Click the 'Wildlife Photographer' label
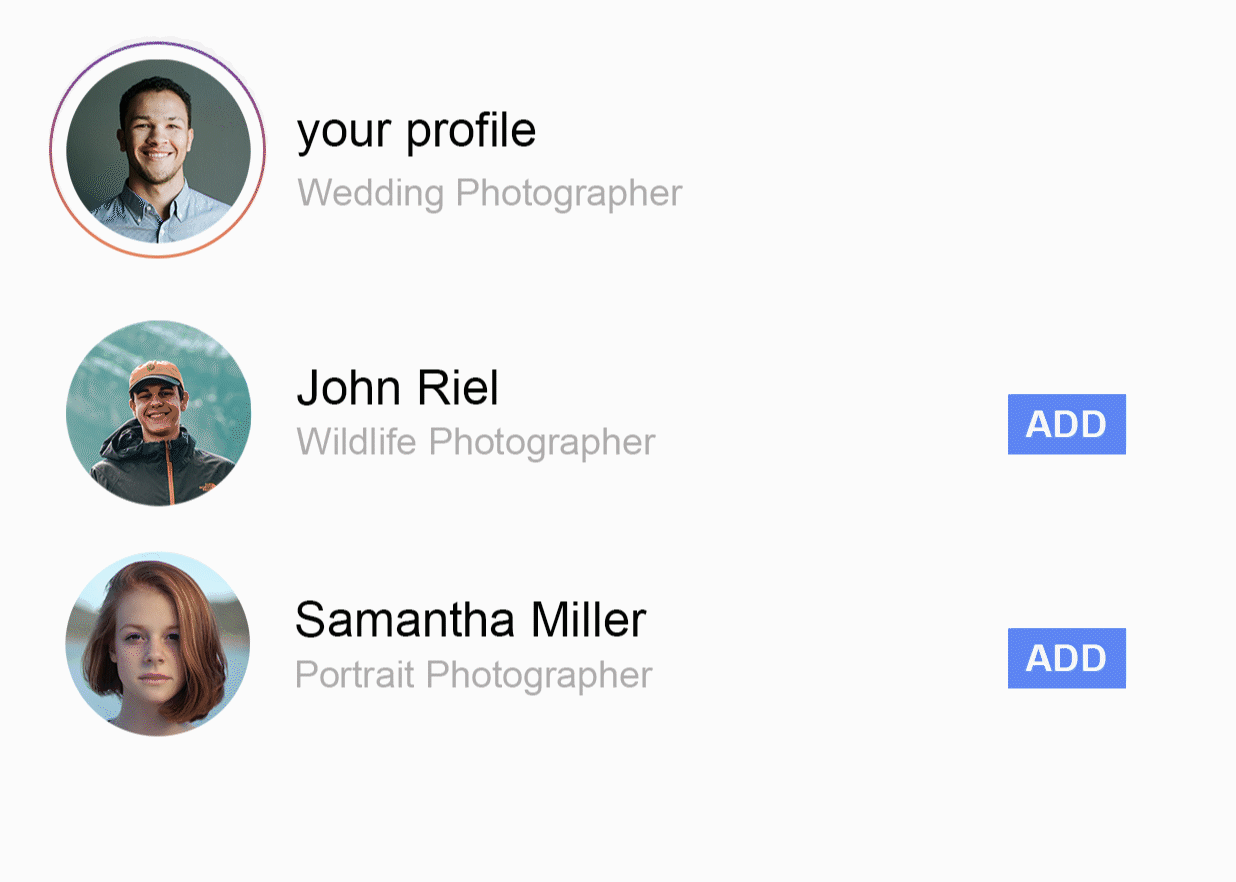Image resolution: width=1236 pixels, height=882 pixels. point(476,442)
